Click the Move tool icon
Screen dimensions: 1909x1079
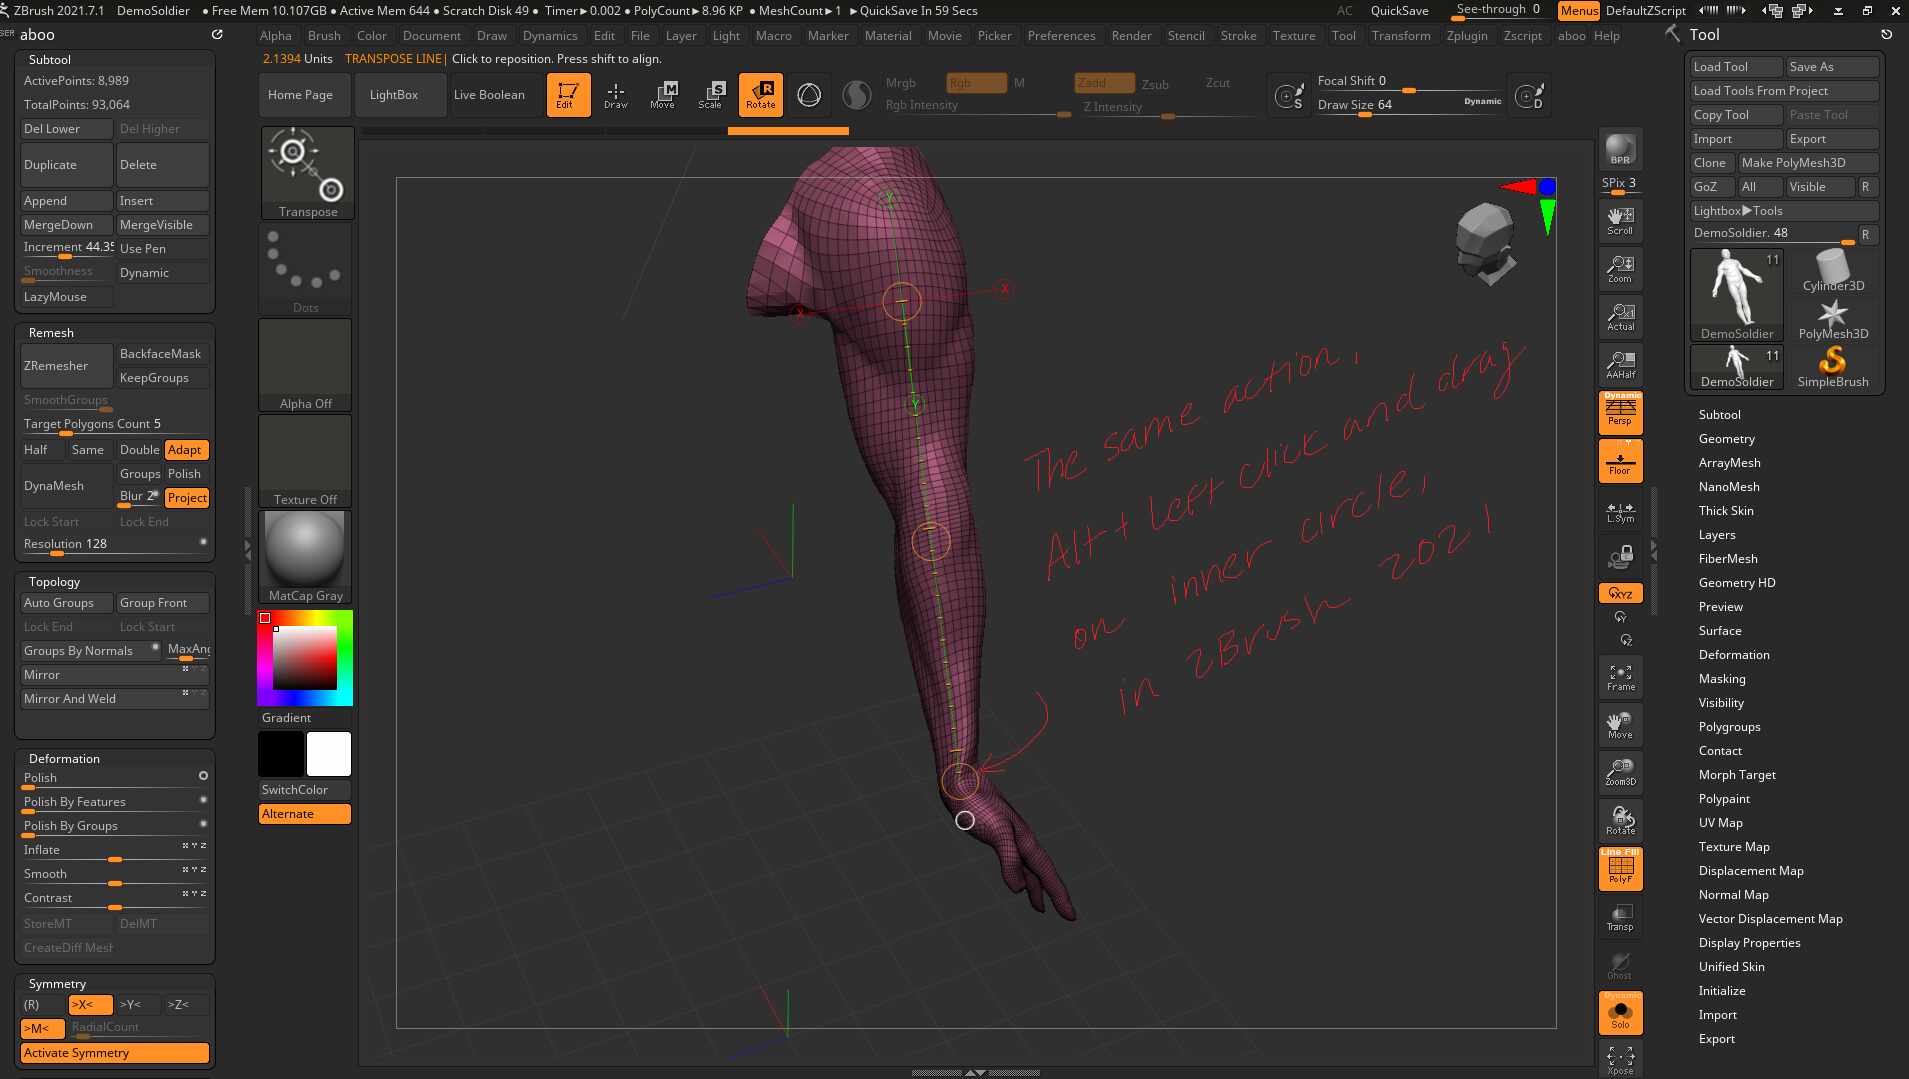tap(663, 94)
